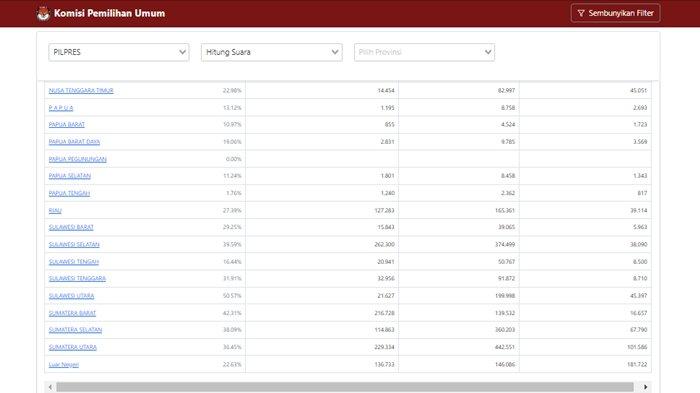
Task: Click the value 1.195 in Papua row
Action: coord(388,108)
